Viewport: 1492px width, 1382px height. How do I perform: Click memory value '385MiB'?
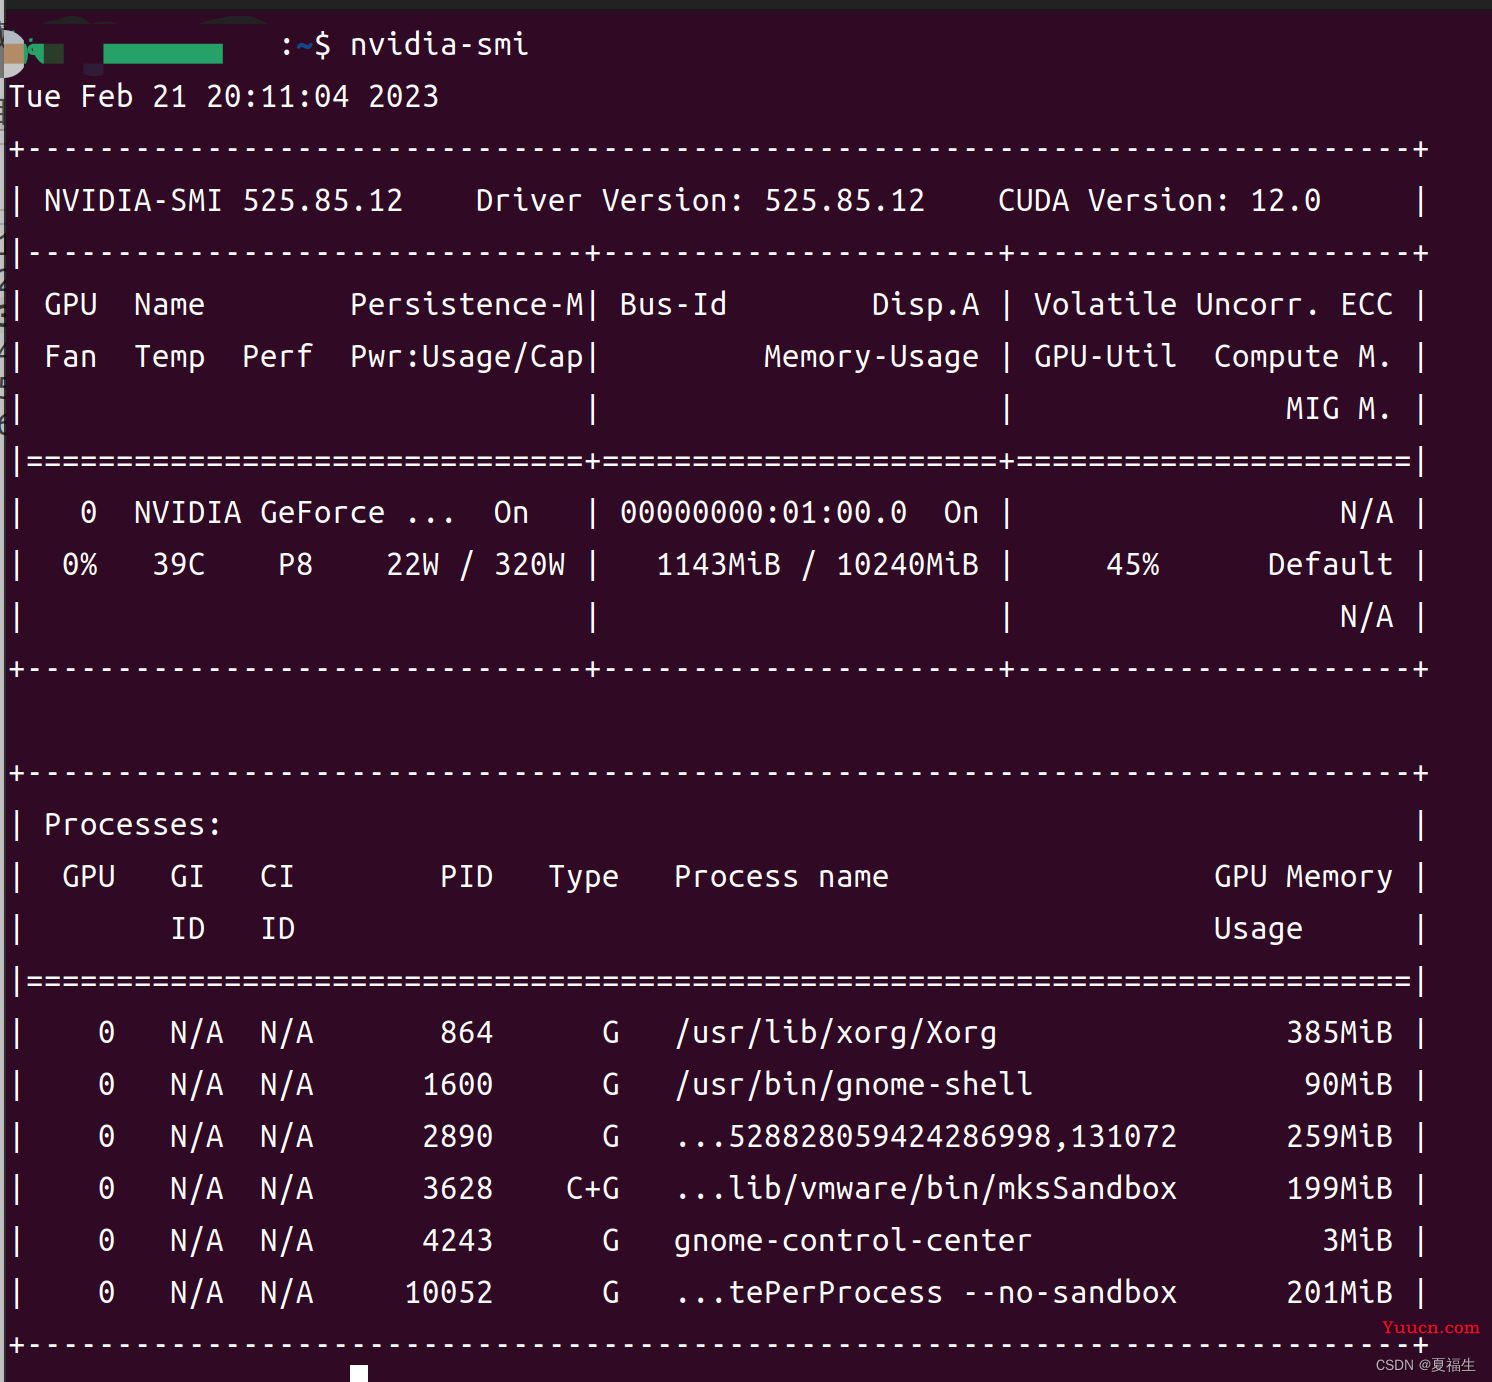1339,1032
